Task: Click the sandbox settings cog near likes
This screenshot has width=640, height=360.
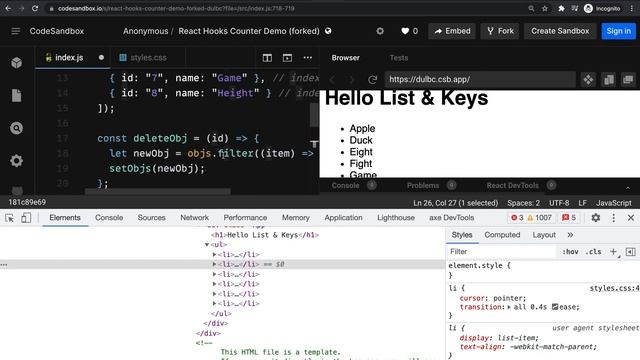Action: [x=380, y=31]
